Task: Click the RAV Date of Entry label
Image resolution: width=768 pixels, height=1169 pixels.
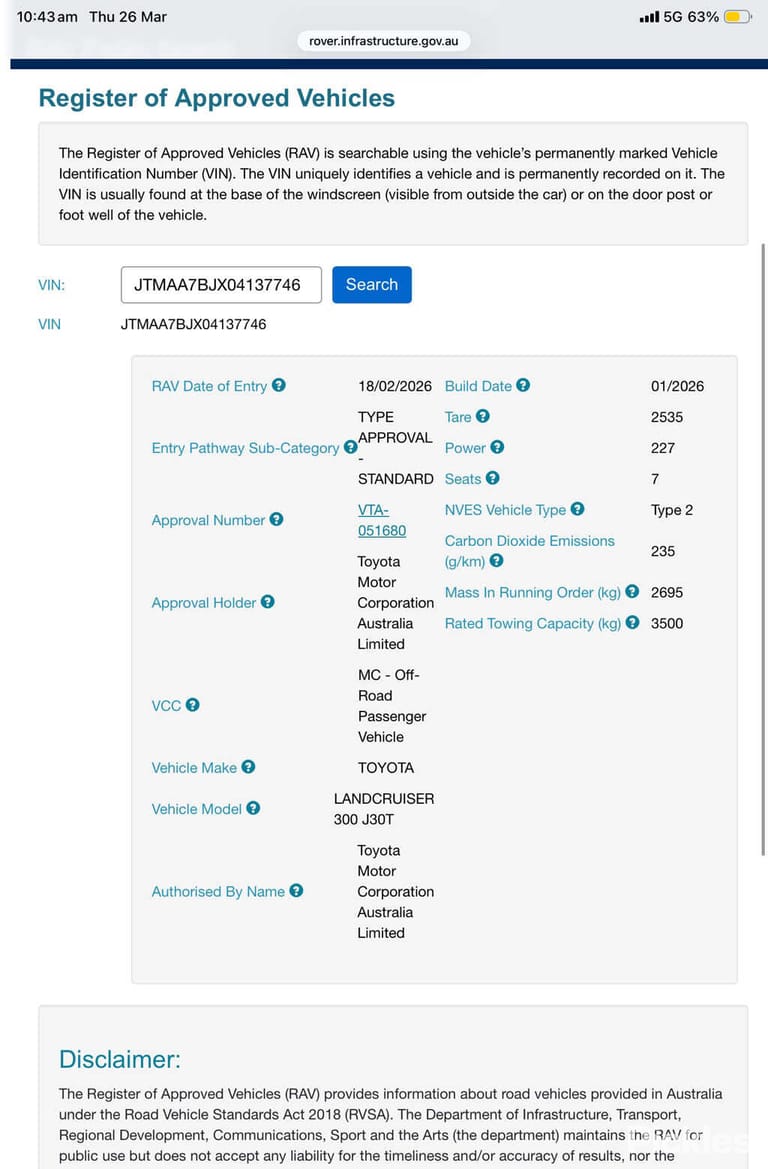Action: point(210,386)
